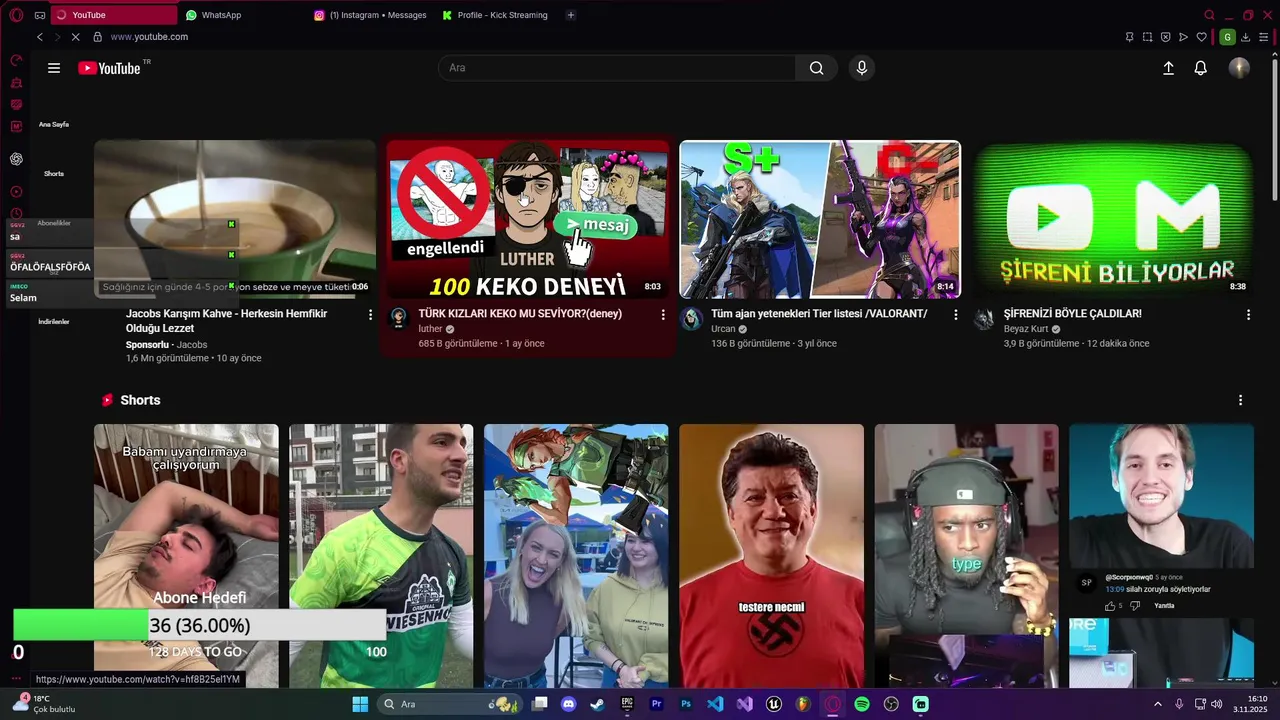Viewport: 1280px width, 720px height.
Task: Switch to Profile - Kick Streaming tab
Action: pyautogui.click(x=495, y=15)
